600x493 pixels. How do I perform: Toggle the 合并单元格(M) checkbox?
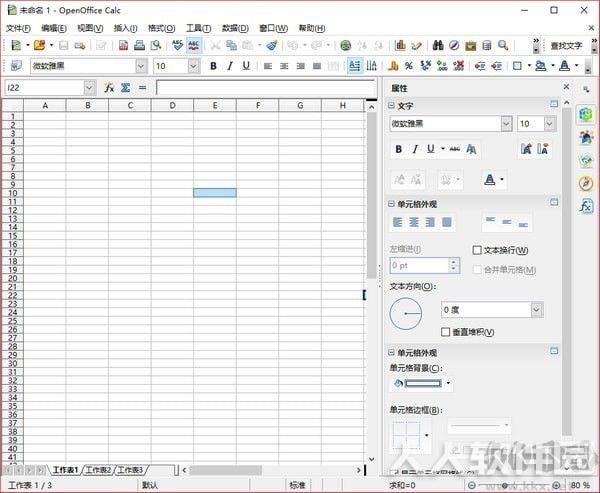(x=477, y=270)
